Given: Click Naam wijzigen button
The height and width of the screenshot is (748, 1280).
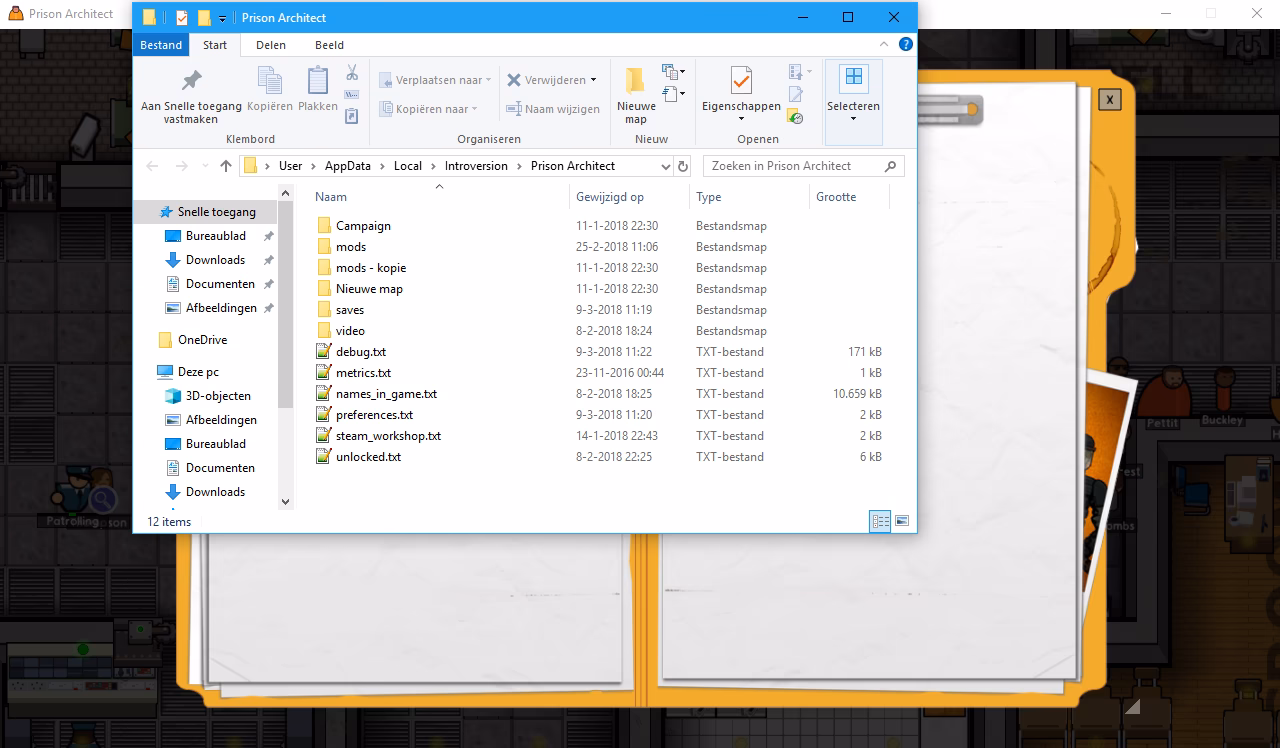Looking at the screenshot, I should point(553,109).
